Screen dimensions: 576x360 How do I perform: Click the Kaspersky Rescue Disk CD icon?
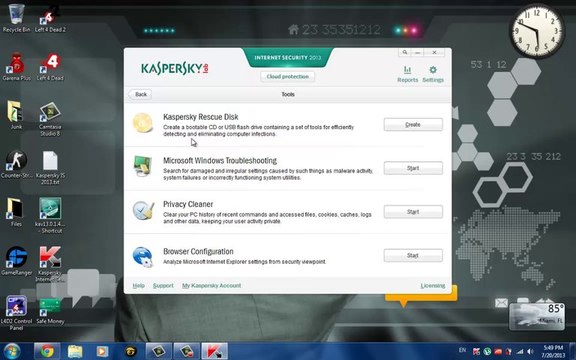pos(143,123)
